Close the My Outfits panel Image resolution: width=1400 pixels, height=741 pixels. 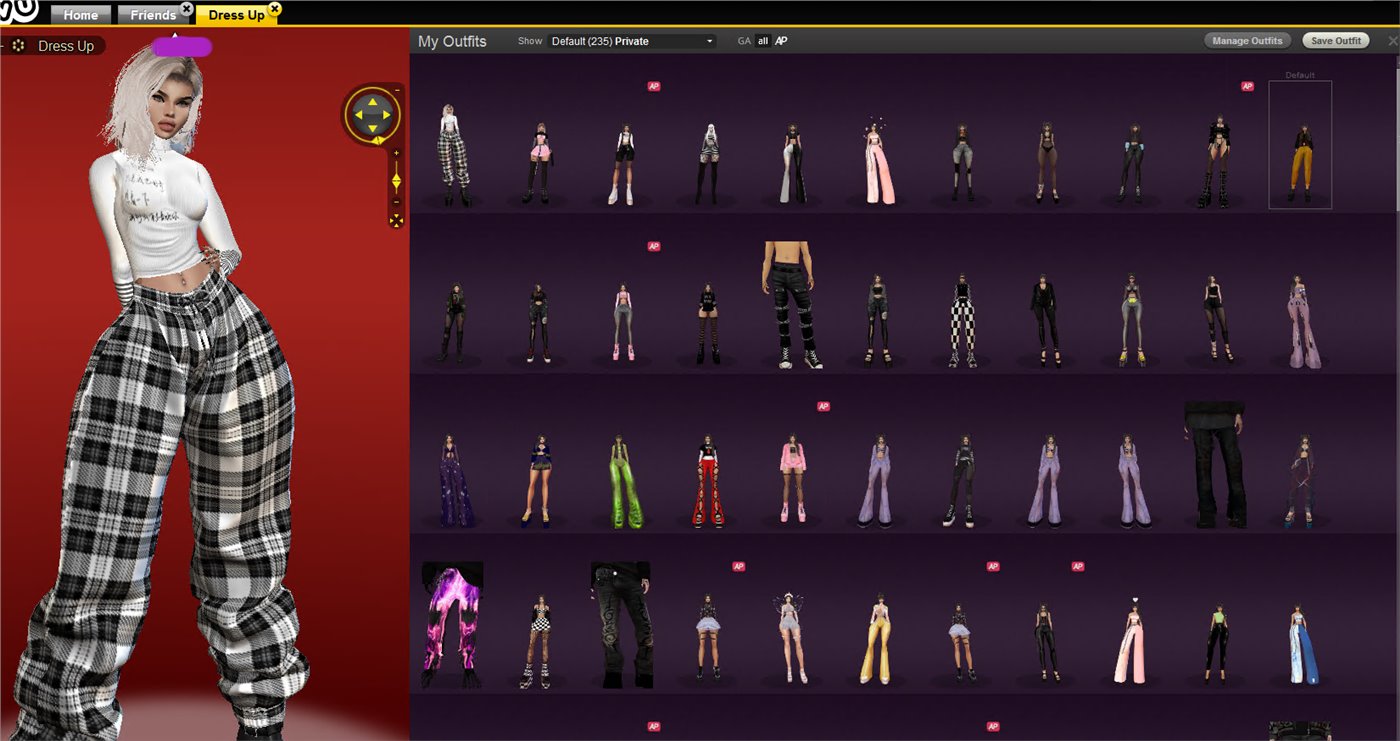[1393, 41]
